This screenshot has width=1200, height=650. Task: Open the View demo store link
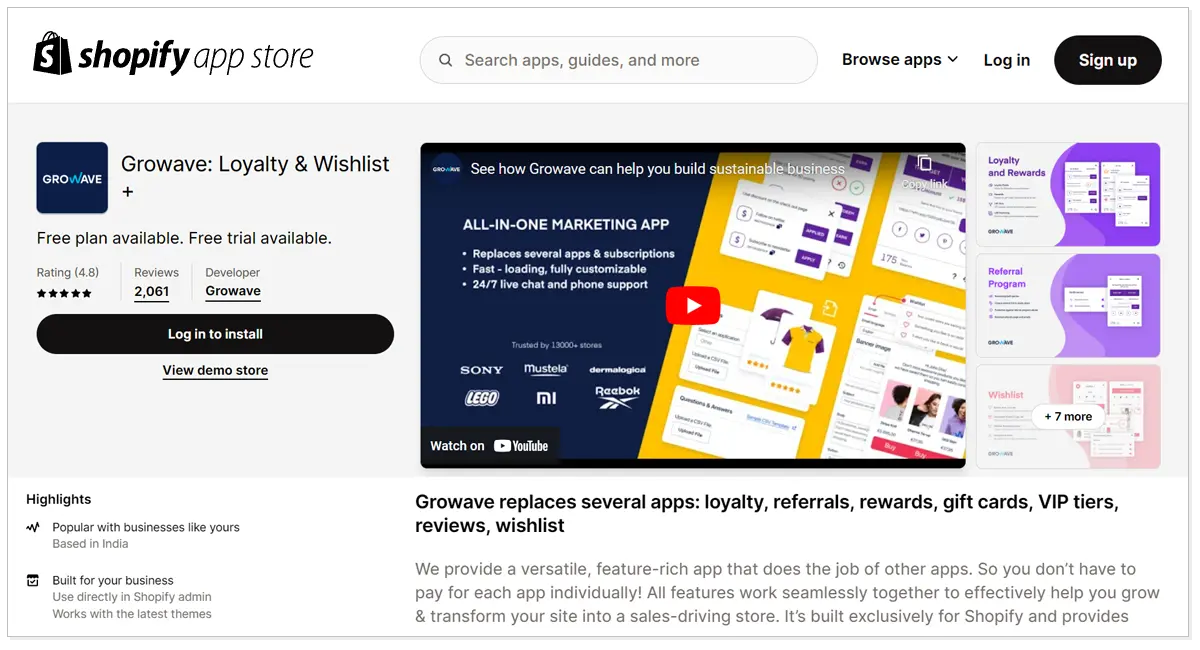click(215, 370)
